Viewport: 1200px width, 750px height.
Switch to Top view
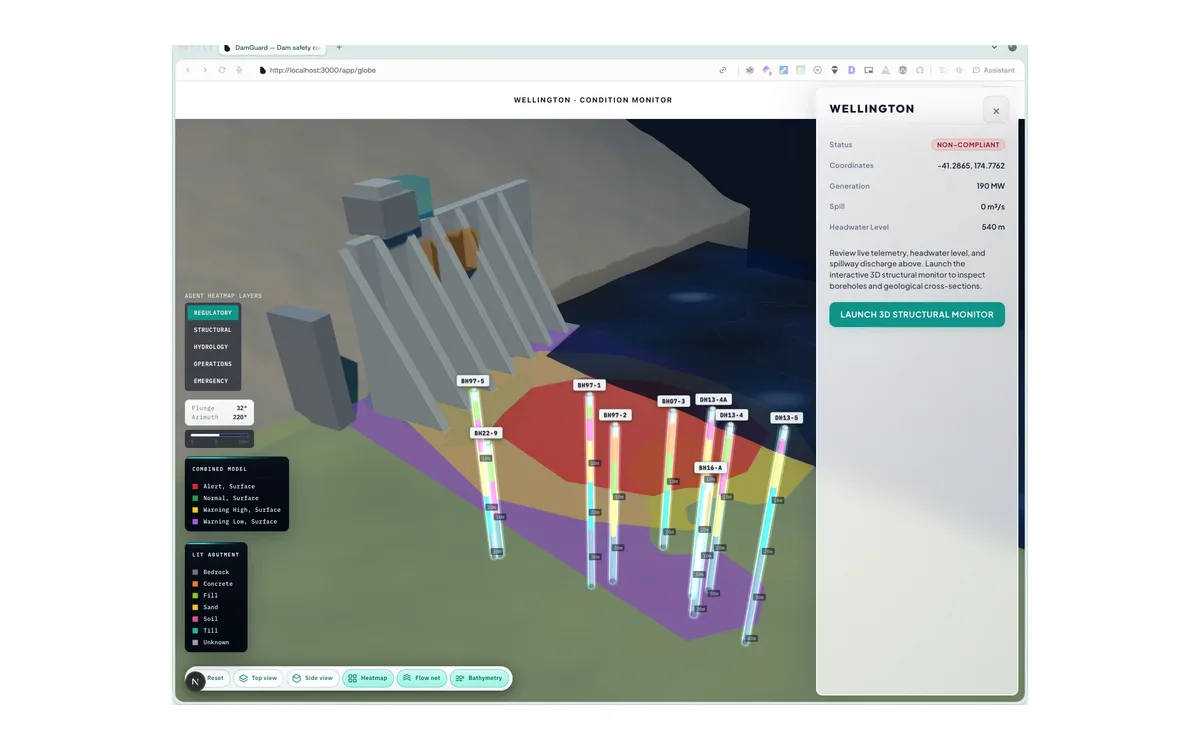(258, 678)
